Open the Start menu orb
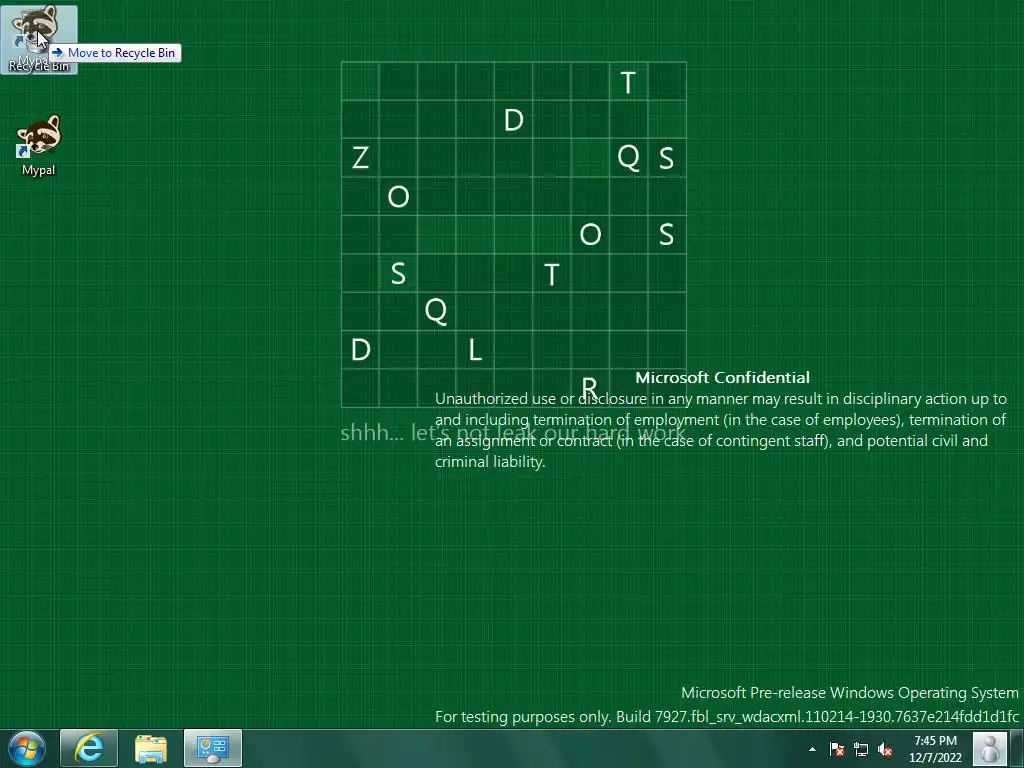The height and width of the screenshot is (768, 1024). 27,748
